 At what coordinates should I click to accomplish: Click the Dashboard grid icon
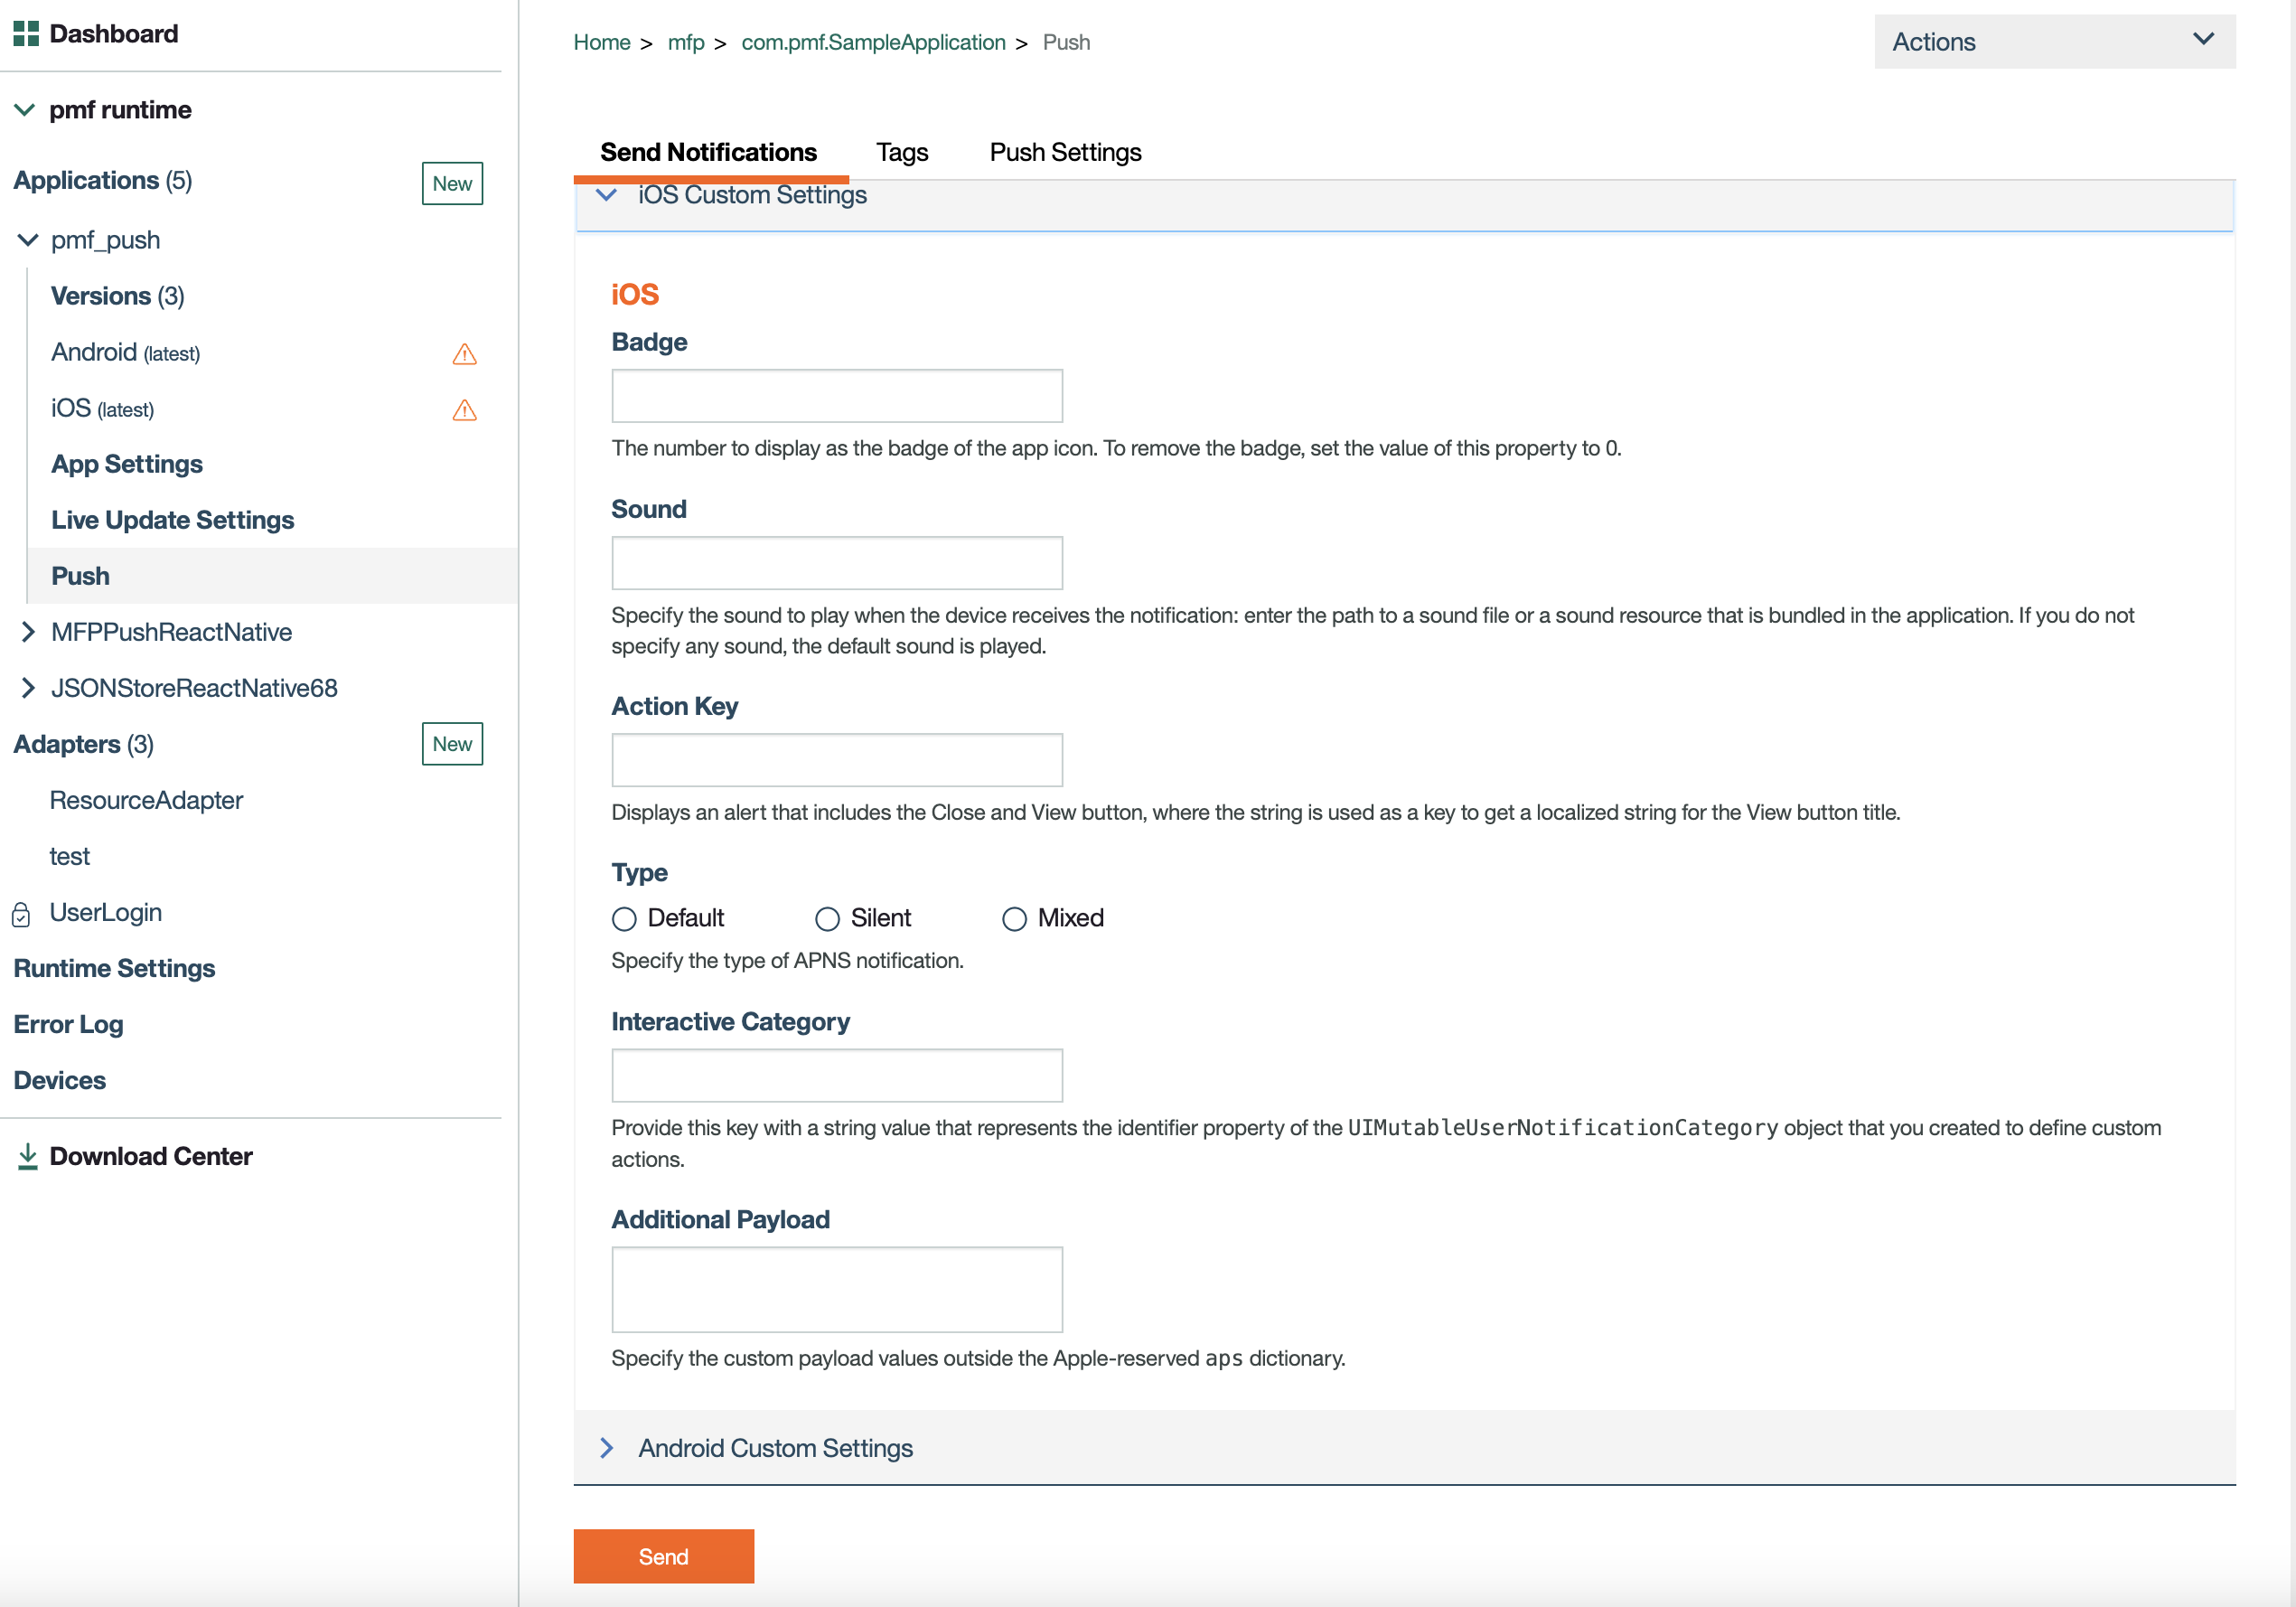pyautogui.click(x=26, y=34)
